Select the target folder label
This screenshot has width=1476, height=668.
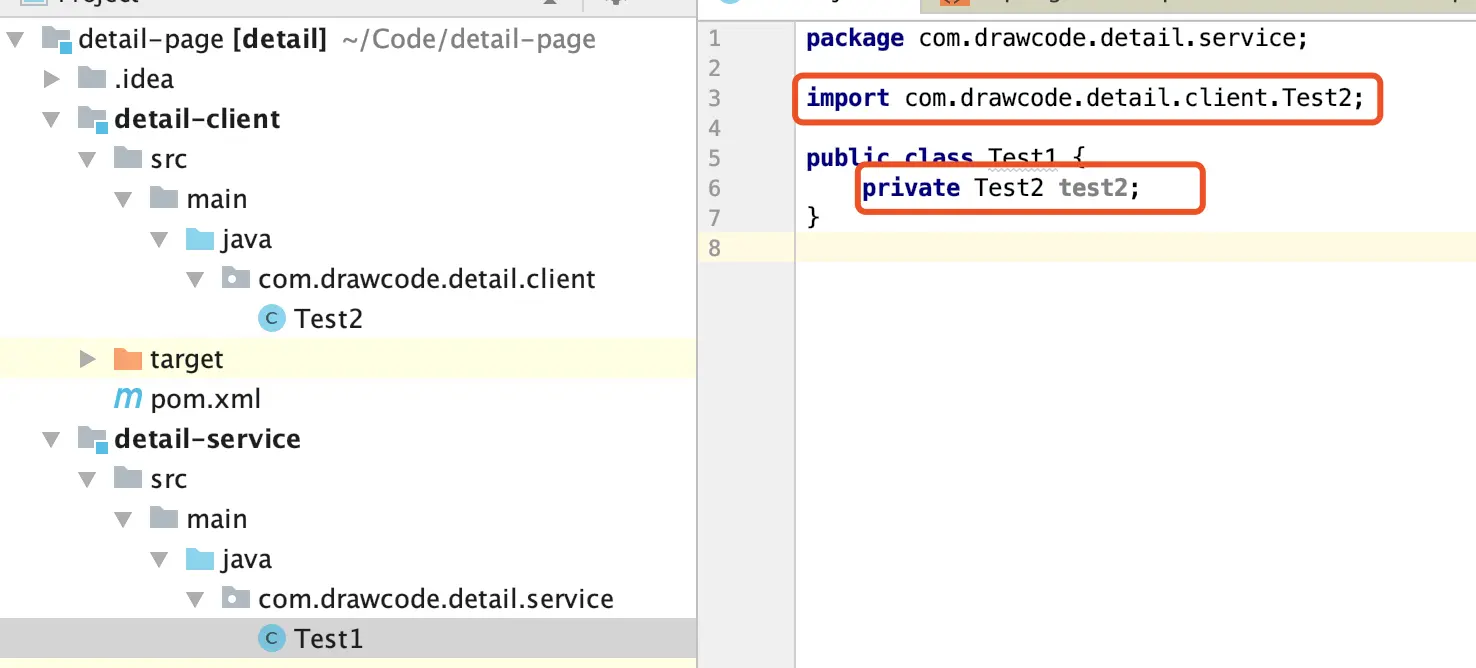187,360
